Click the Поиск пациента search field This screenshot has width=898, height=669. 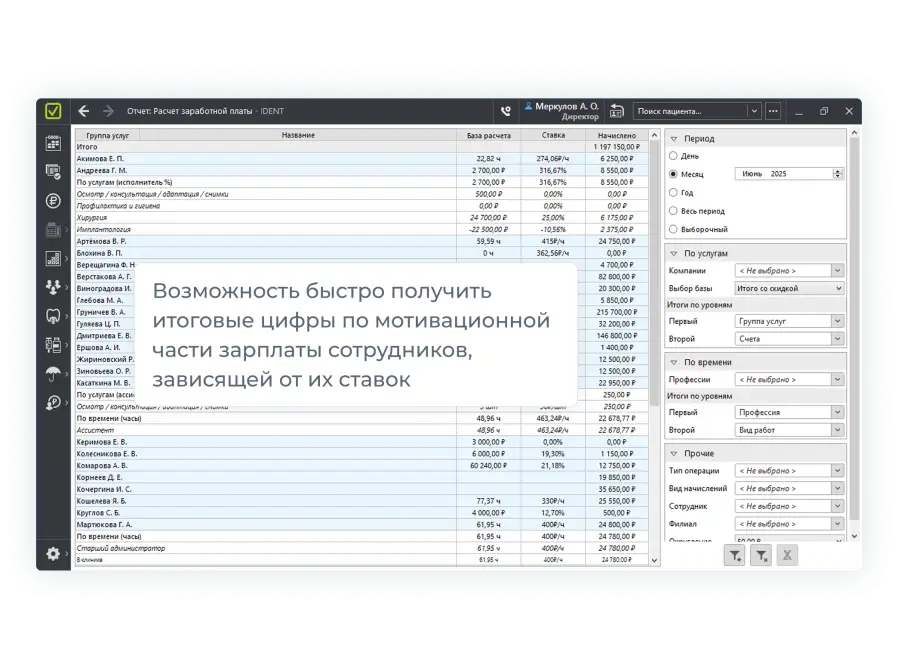click(x=690, y=111)
